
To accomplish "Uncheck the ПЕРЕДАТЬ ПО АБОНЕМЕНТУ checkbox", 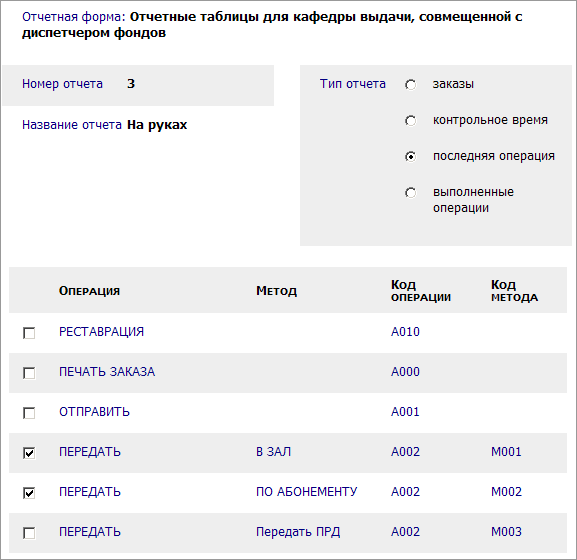I will pos(29,493).
